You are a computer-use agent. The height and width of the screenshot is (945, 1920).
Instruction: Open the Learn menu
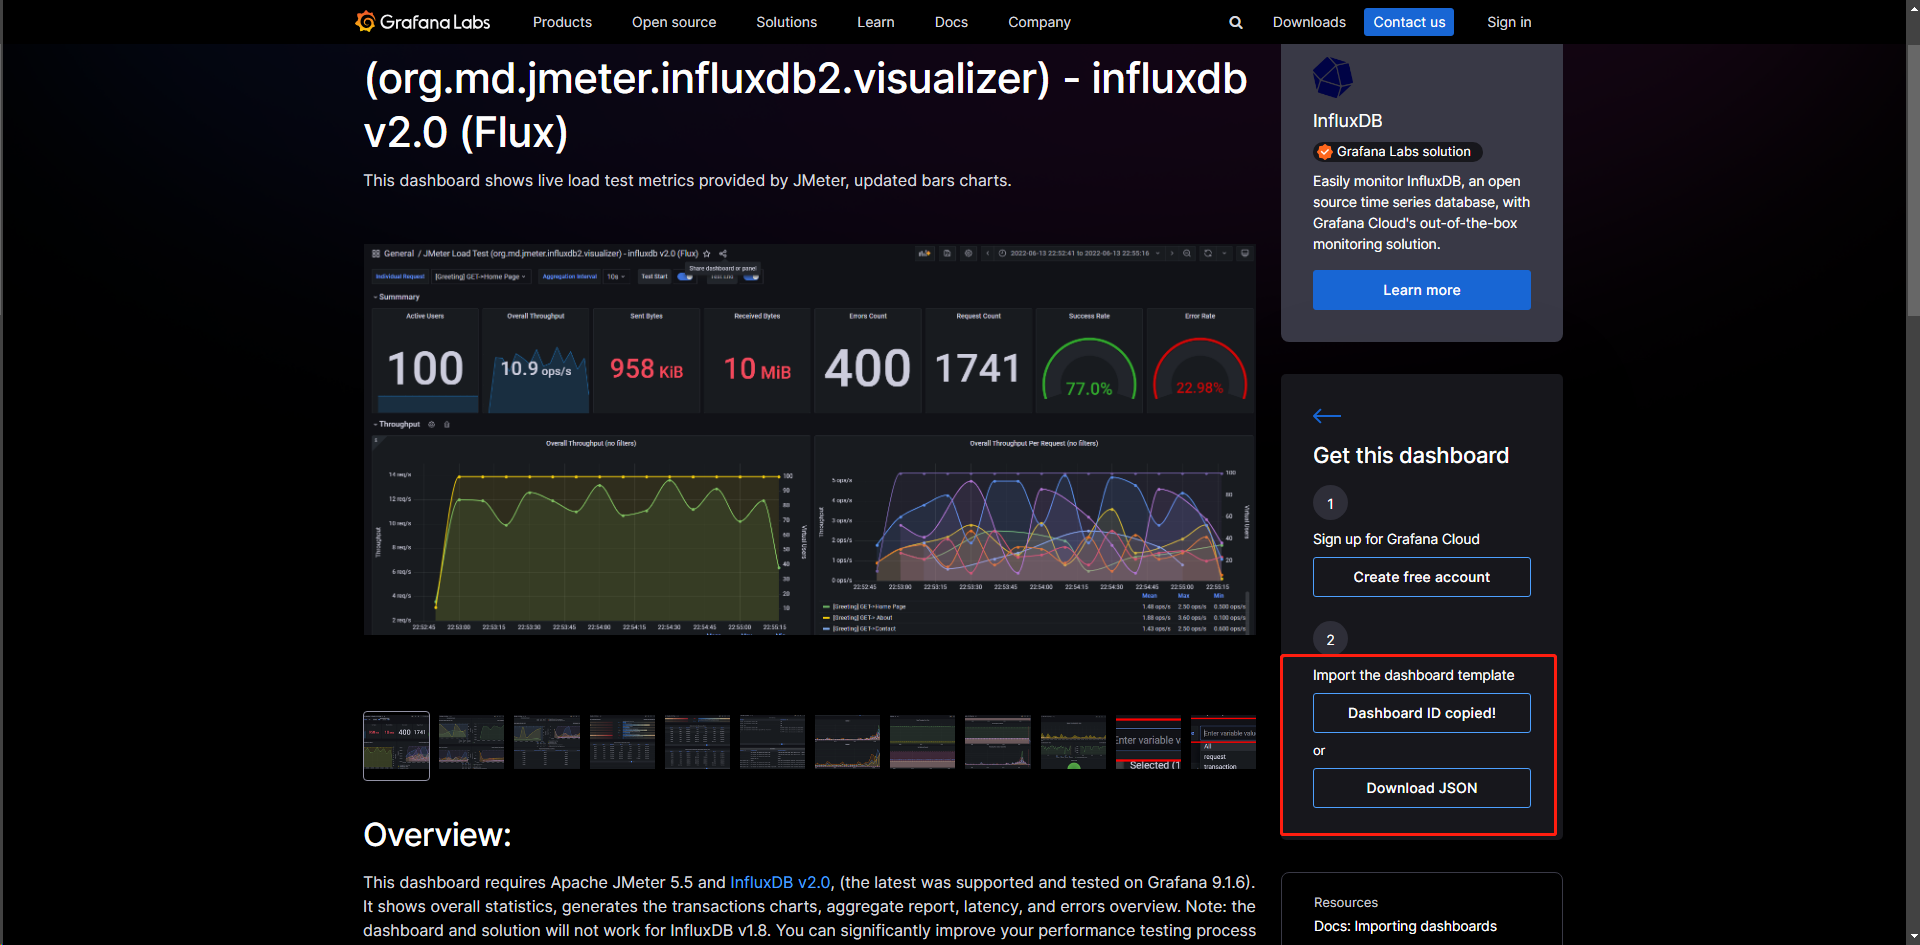(875, 22)
